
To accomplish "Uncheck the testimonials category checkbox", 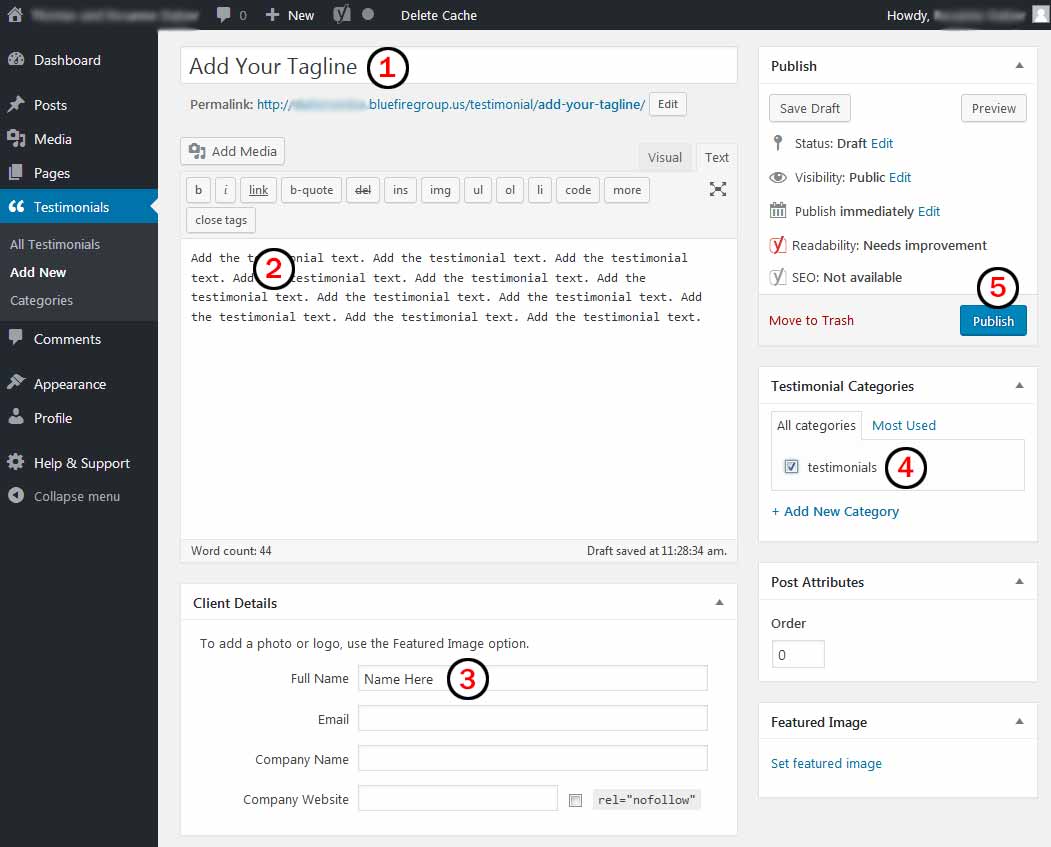I will click(792, 466).
